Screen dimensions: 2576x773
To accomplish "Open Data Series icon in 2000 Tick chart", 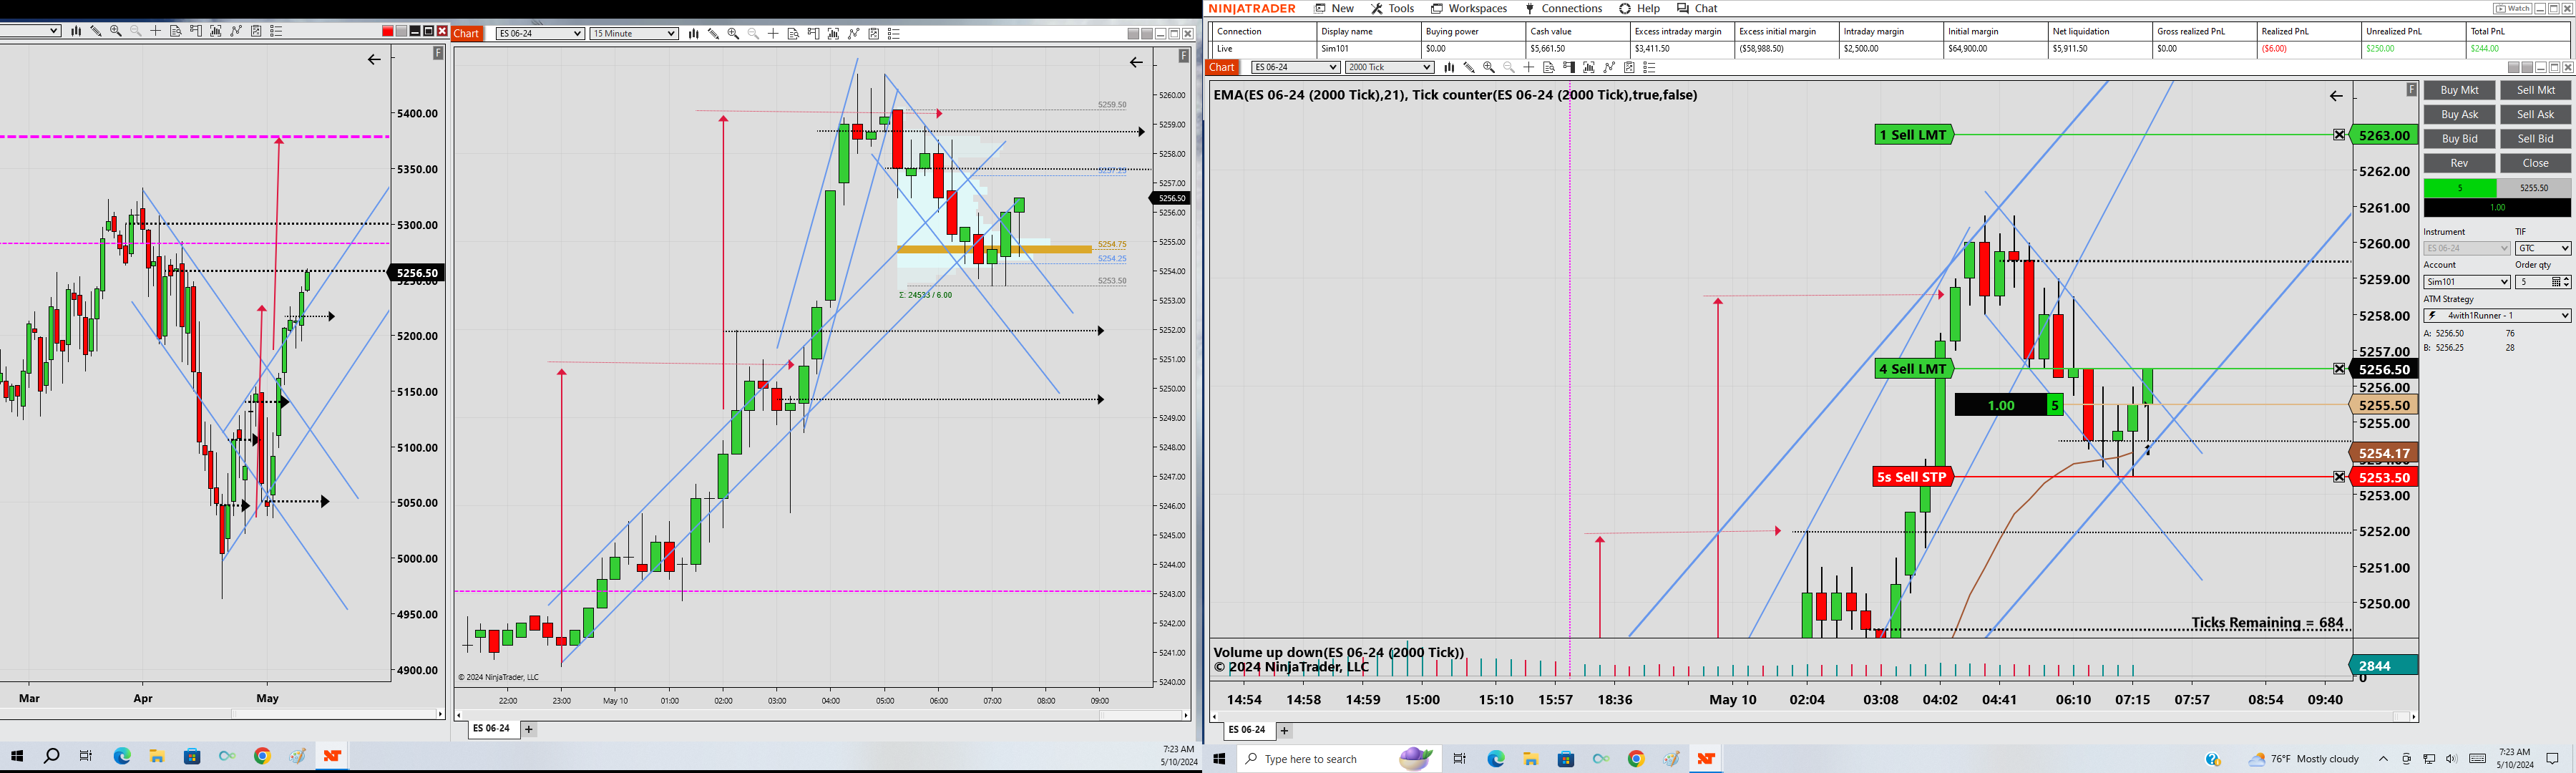I will click(x=1589, y=67).
